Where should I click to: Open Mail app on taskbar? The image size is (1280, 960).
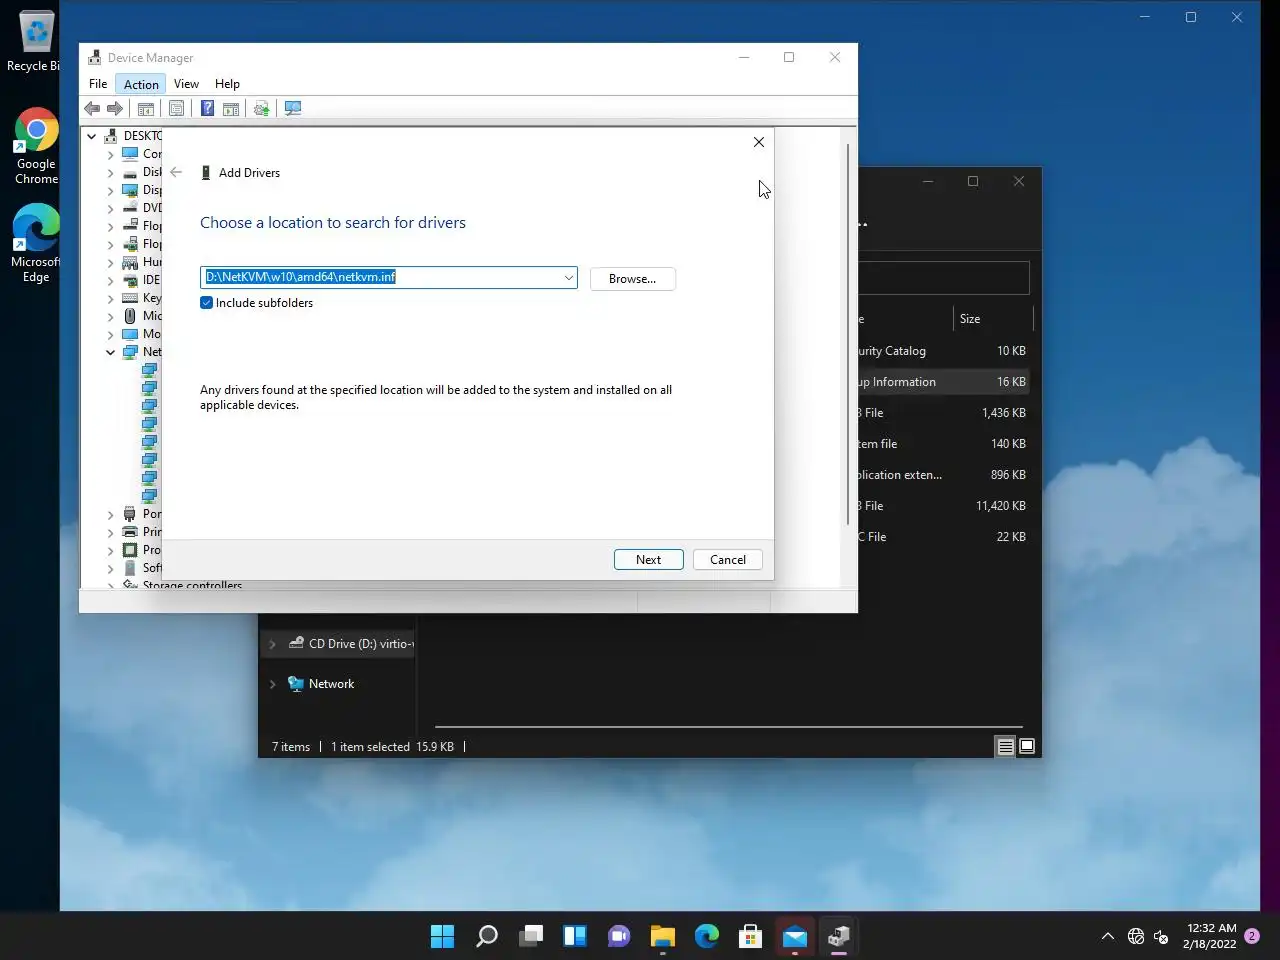795,936
